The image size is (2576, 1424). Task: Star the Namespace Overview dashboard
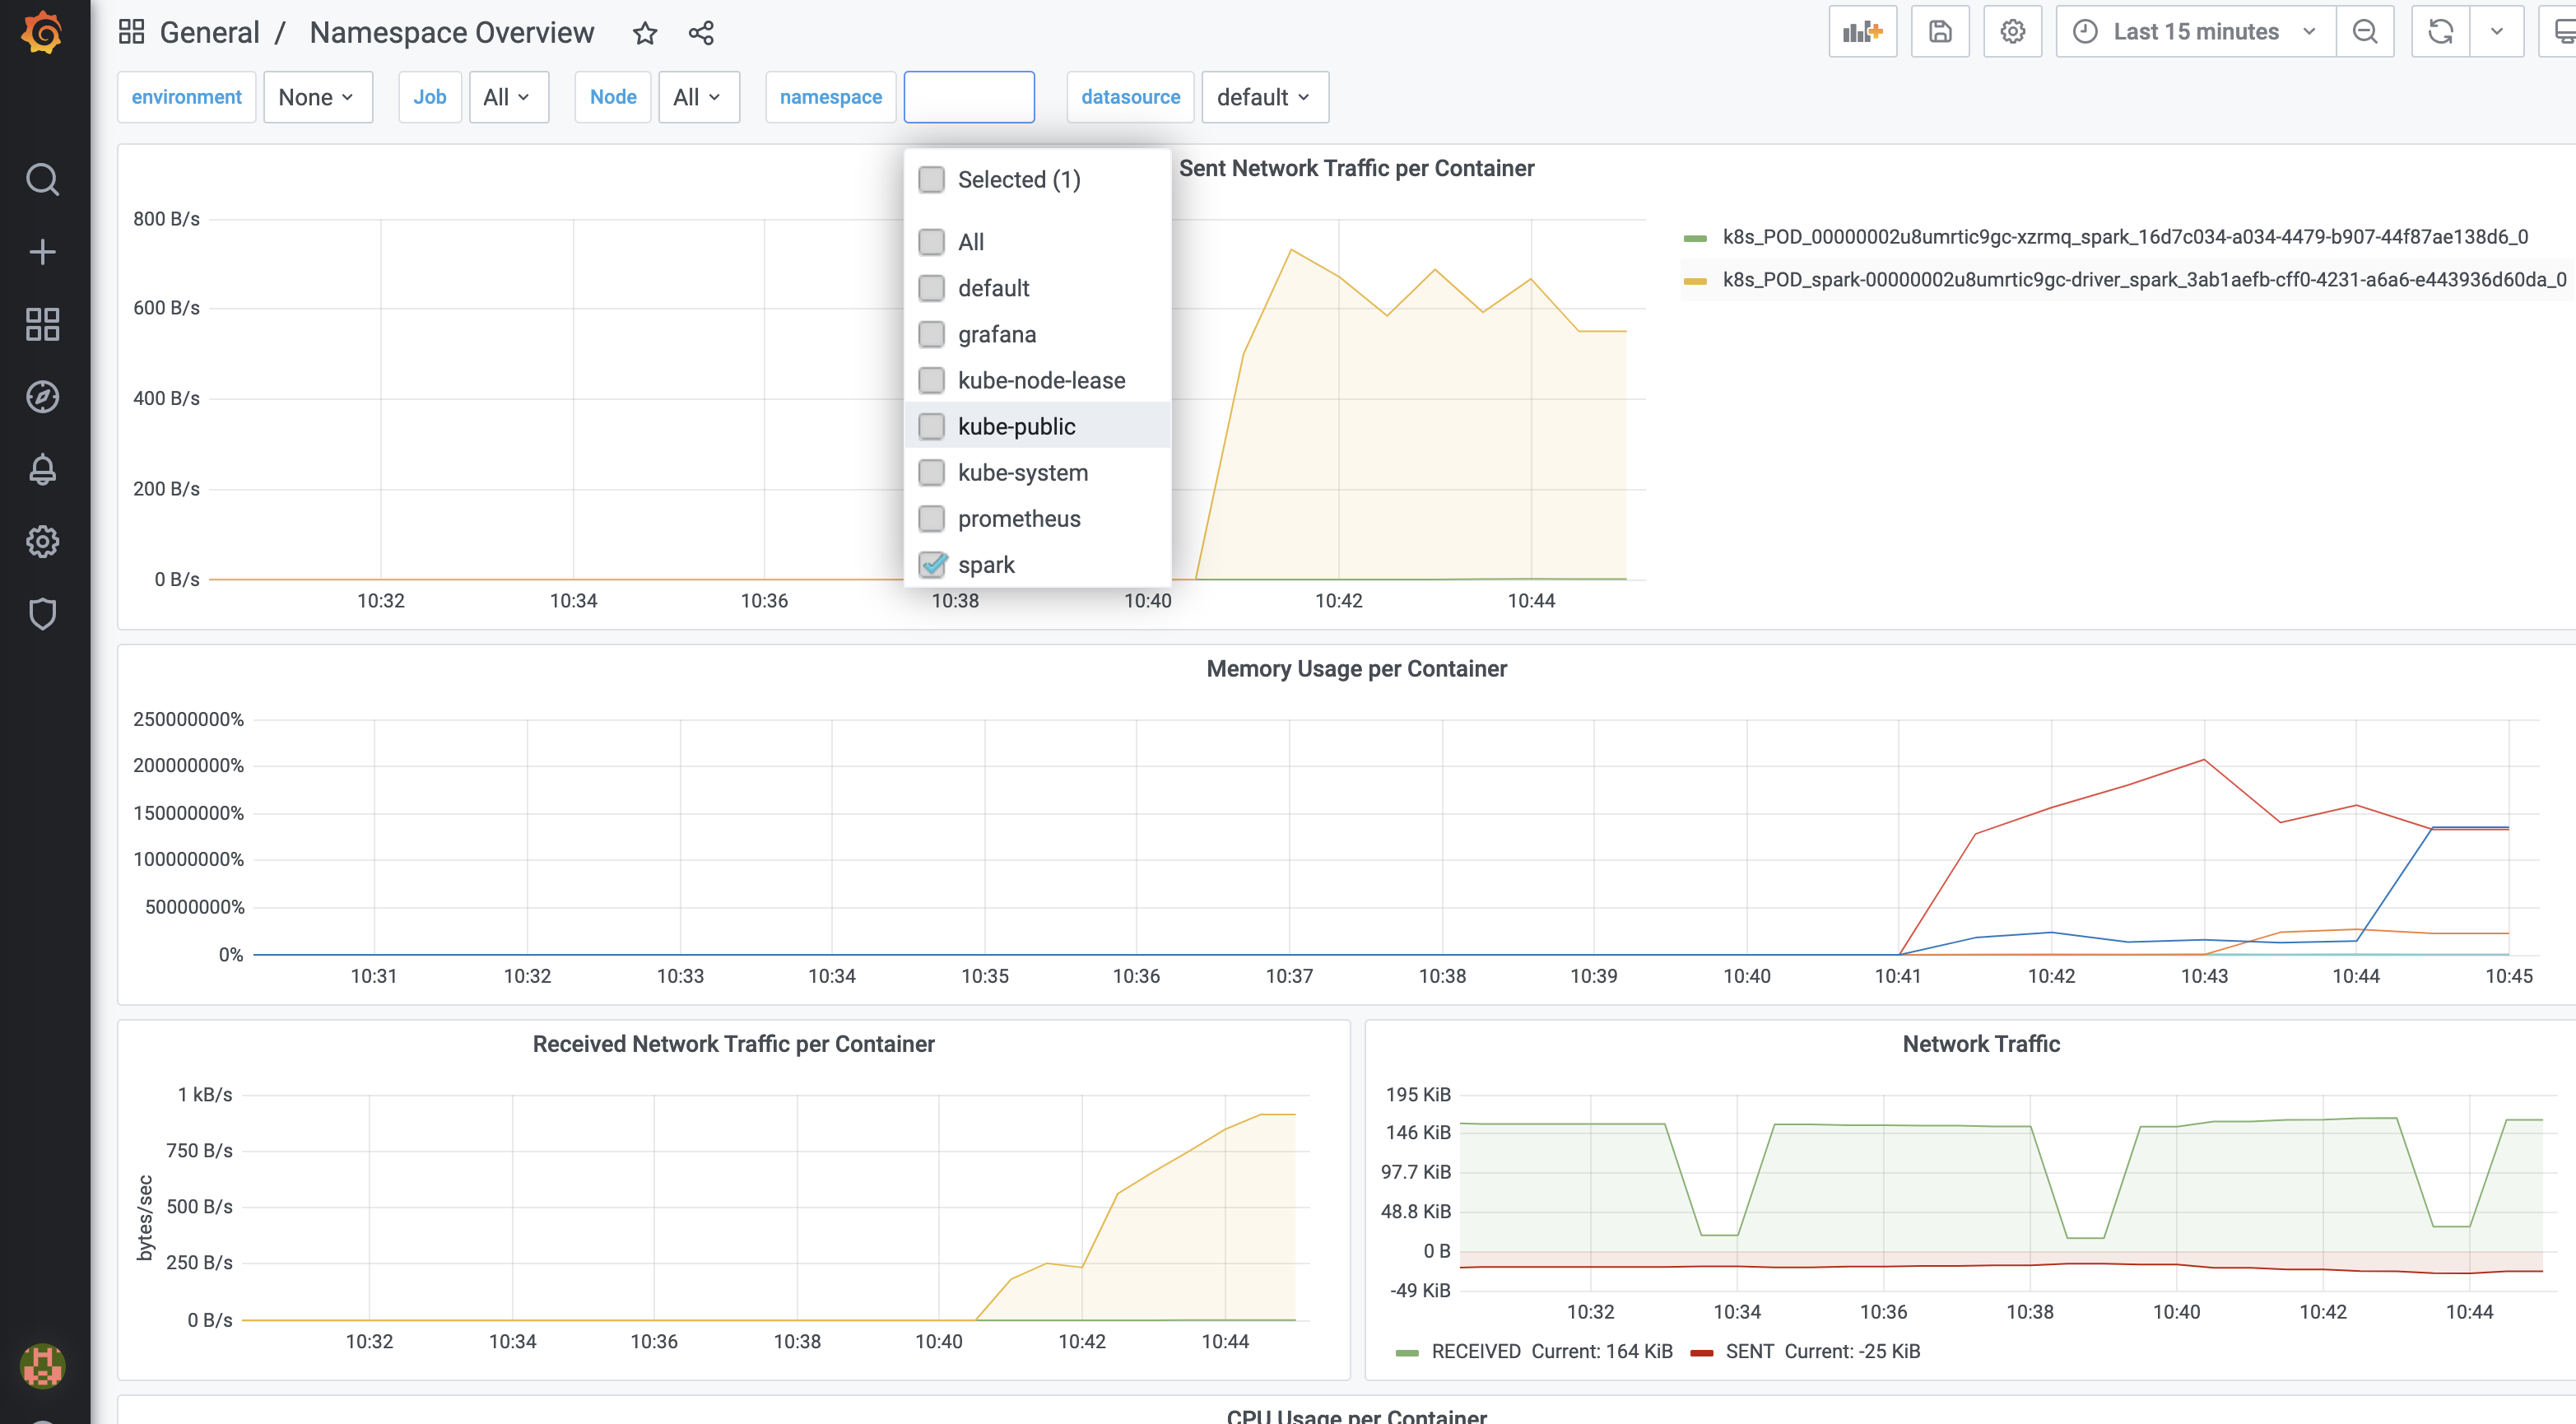point(645,33)
